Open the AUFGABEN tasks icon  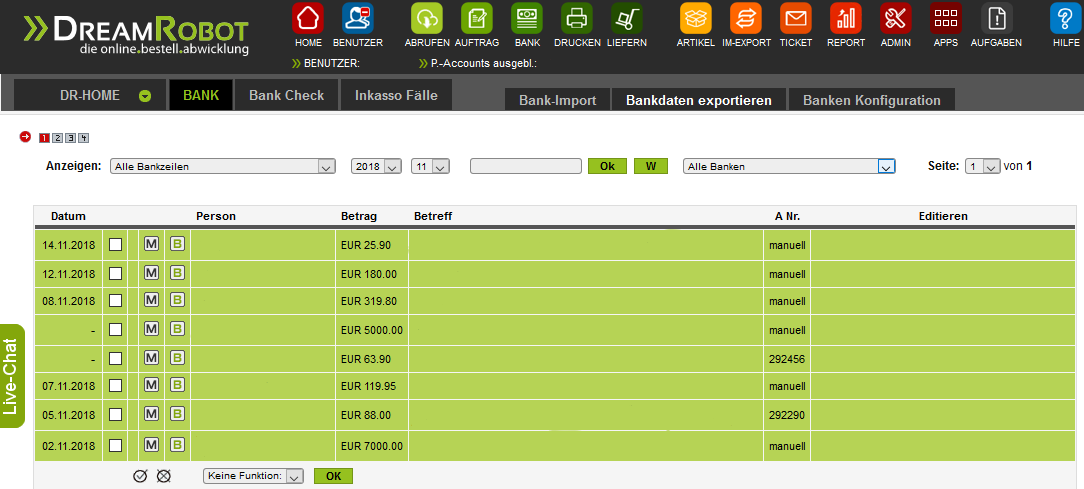coord(997,19)
